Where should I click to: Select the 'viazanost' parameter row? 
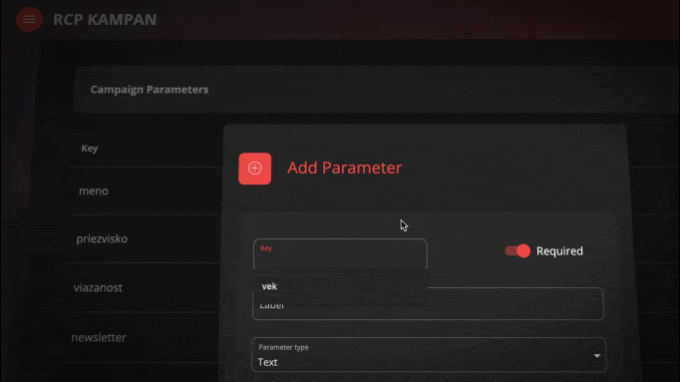[98, 287]
